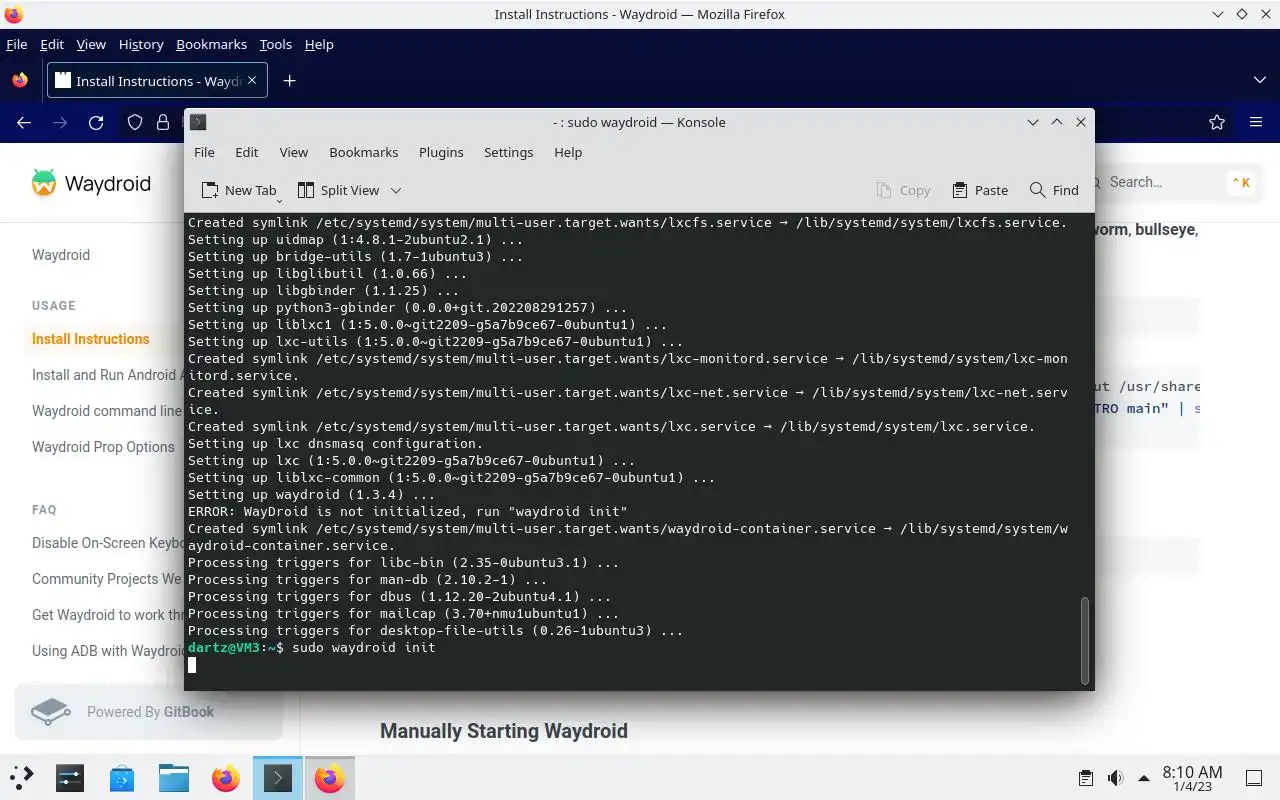Click Manually Starting Waydroid heading
Viewport: 1280px width, 800px height.
click(x=504, y=731)
